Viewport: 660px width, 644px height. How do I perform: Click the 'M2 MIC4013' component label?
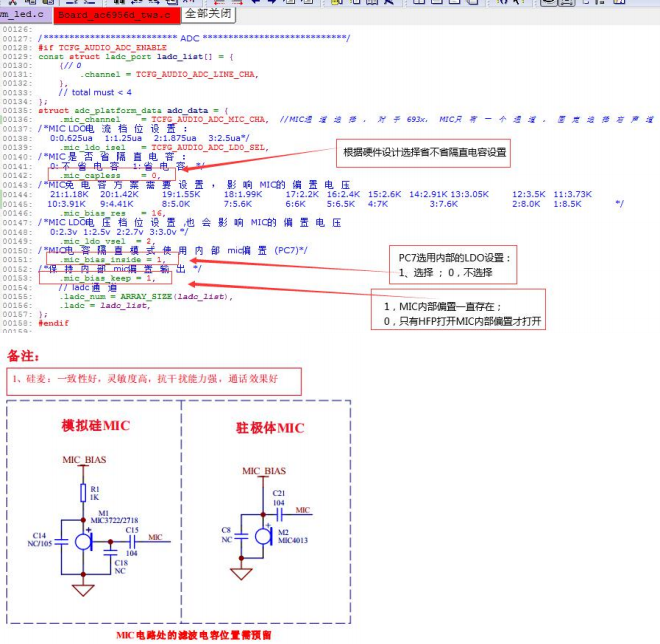coord(293,536)
